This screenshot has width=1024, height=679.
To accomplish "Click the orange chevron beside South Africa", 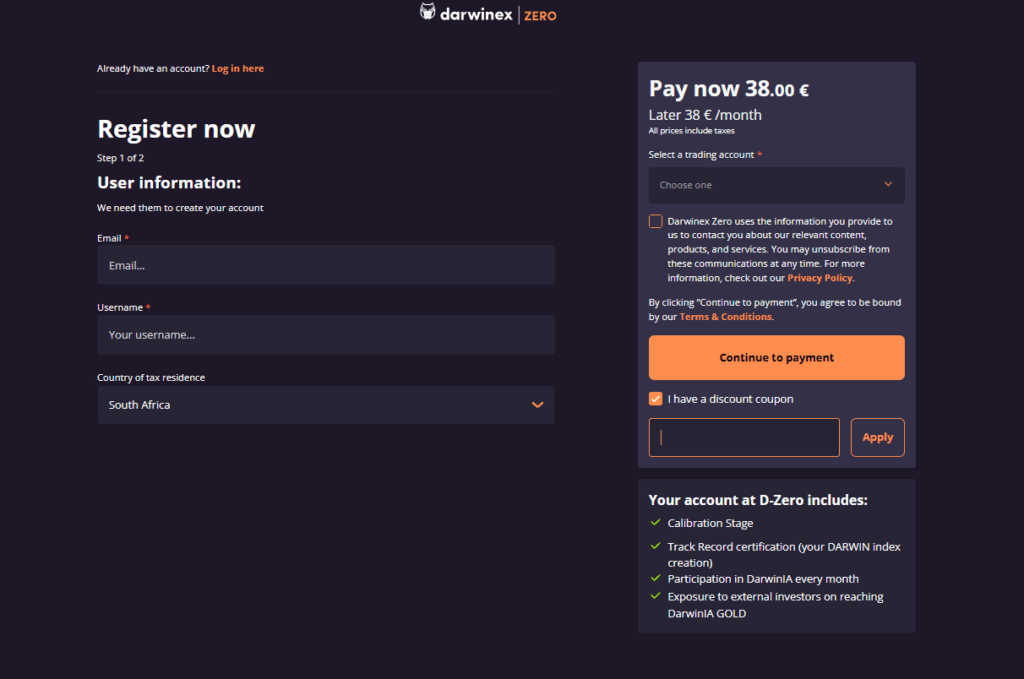I will (x=538, y=405).
